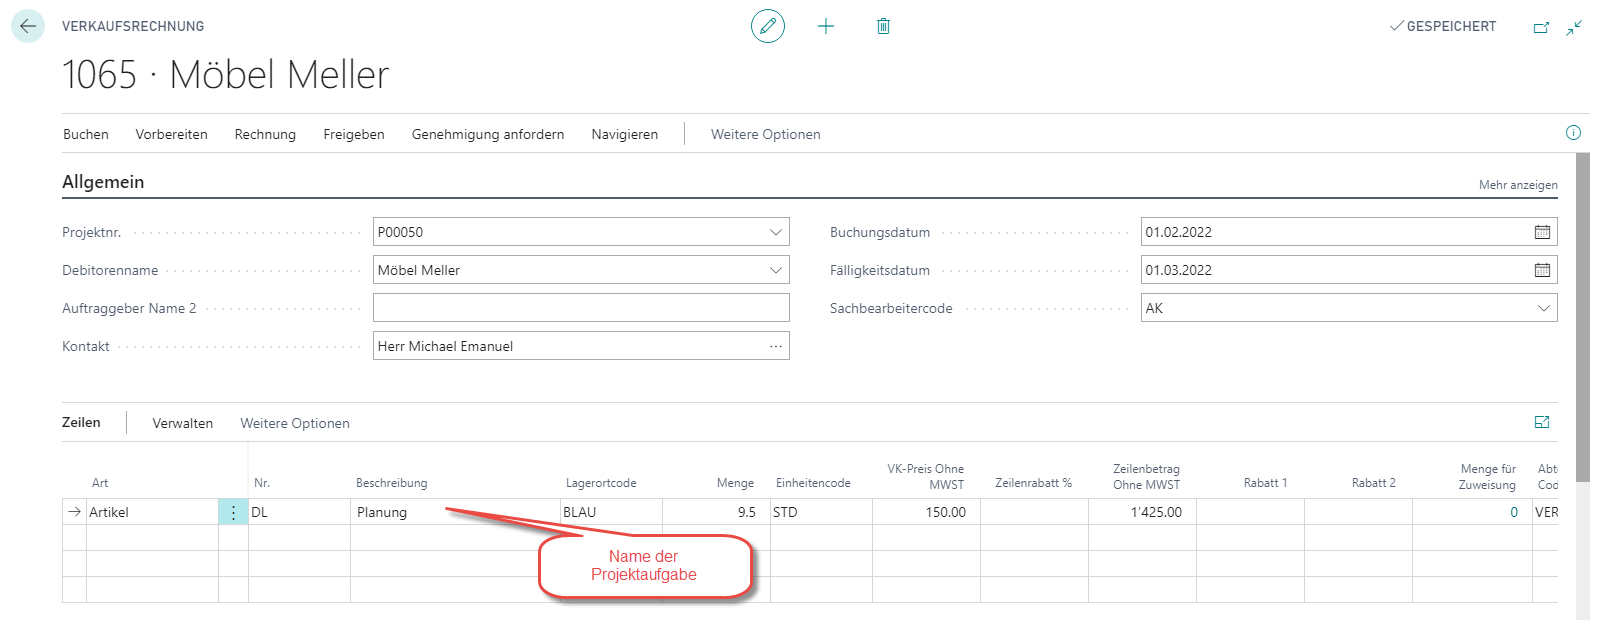
Task: Click the Einheitencode column header
Action: pyautogui.click(x=813, y=483)
